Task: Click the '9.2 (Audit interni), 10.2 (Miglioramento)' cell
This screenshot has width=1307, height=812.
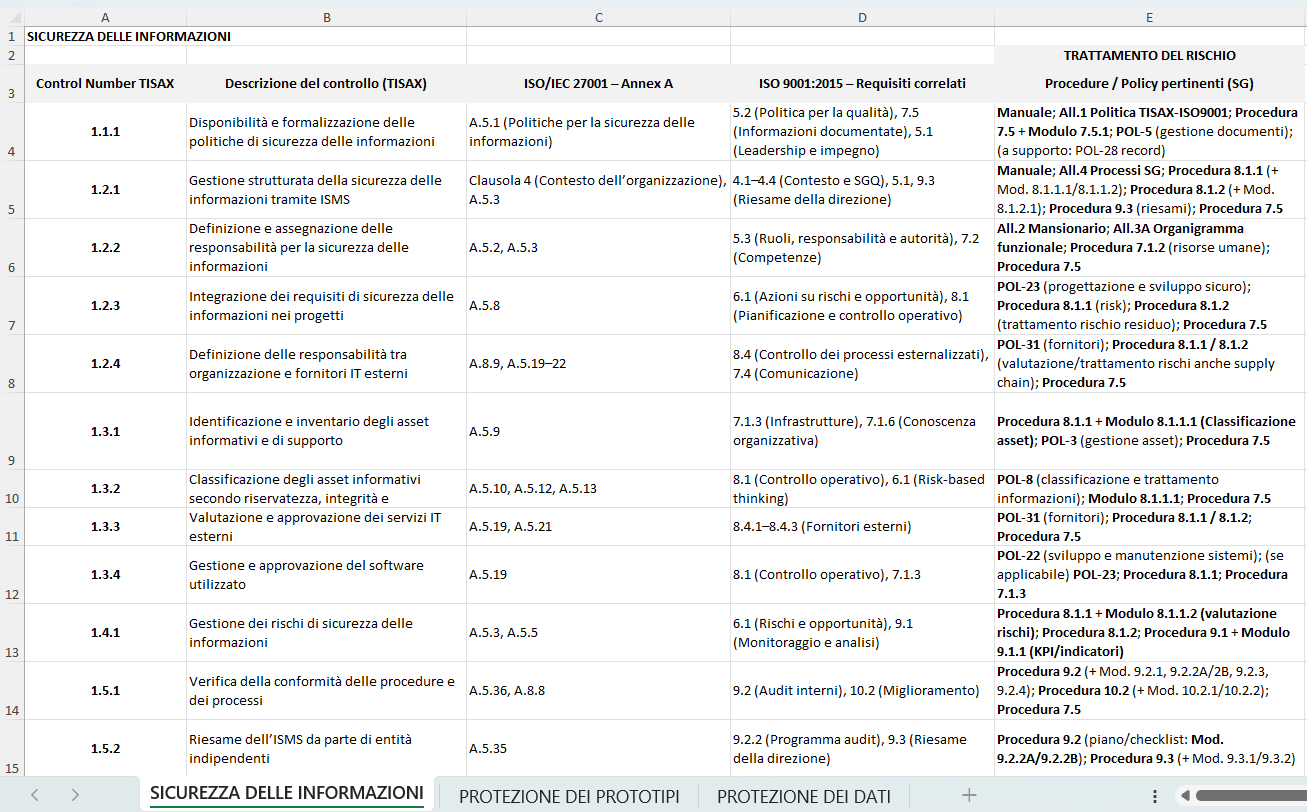Action: point(861,691)
